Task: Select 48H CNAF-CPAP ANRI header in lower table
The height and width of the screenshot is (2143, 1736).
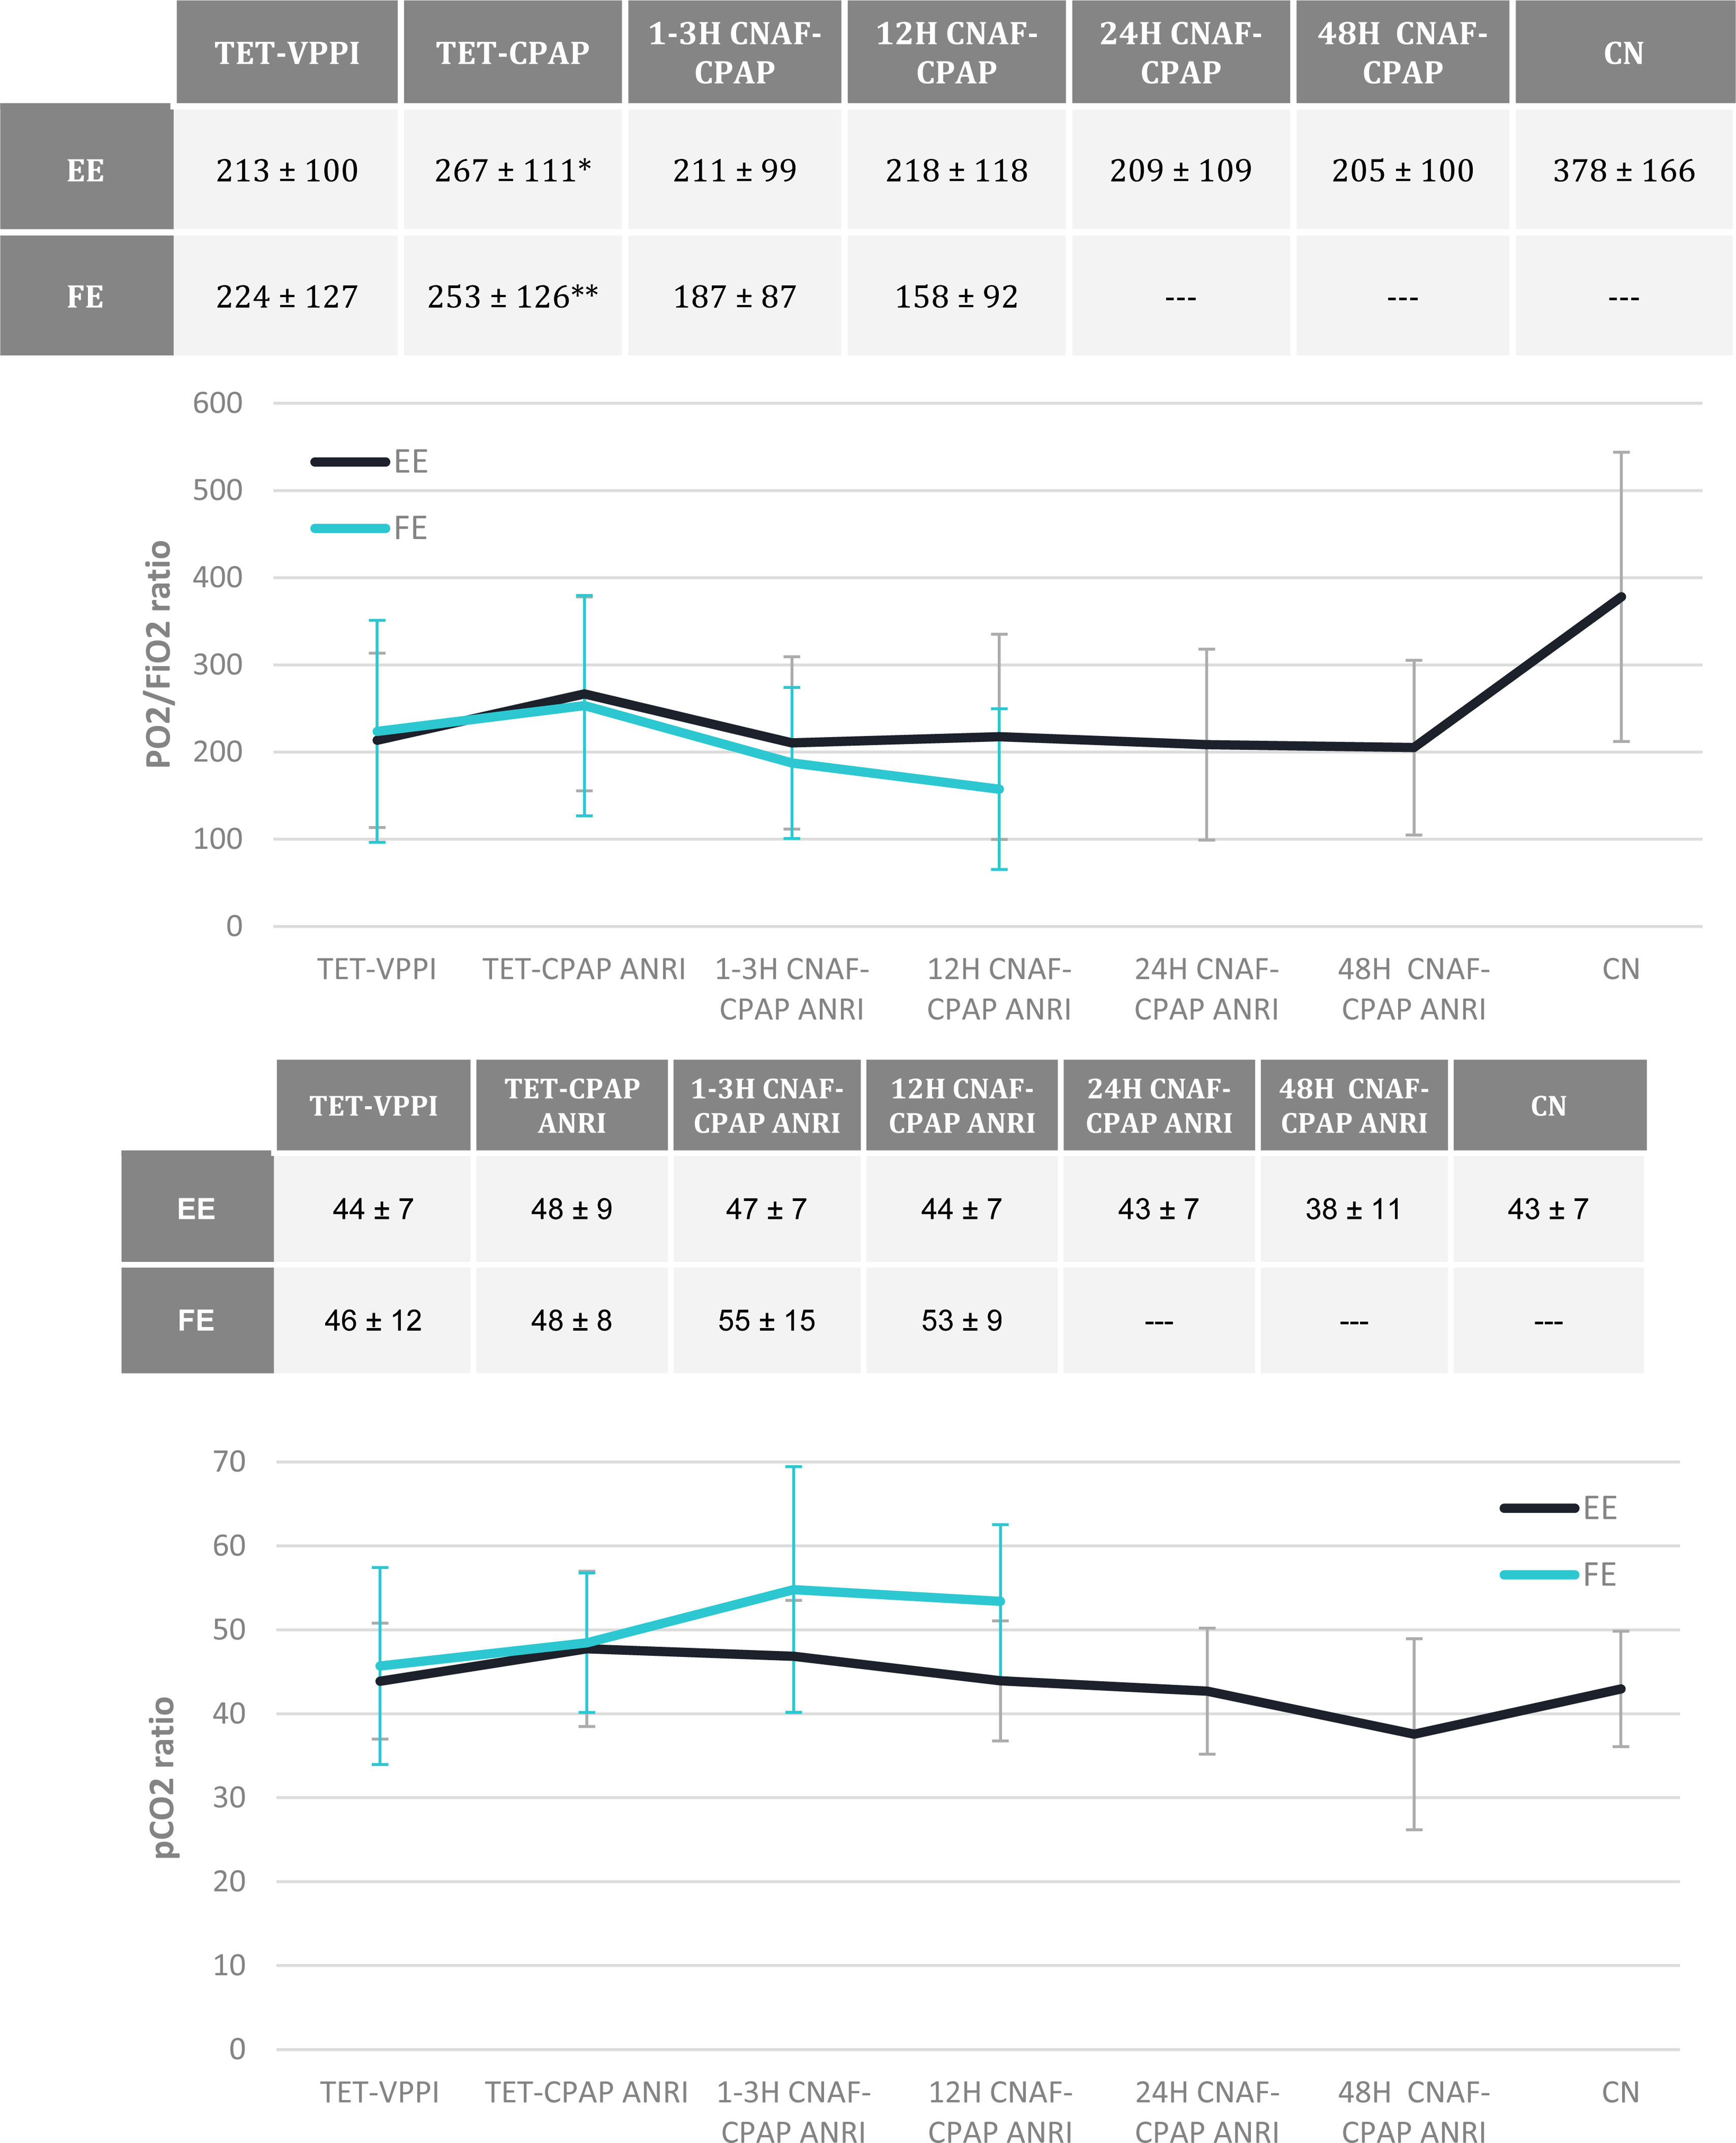Action: 1353,1106
